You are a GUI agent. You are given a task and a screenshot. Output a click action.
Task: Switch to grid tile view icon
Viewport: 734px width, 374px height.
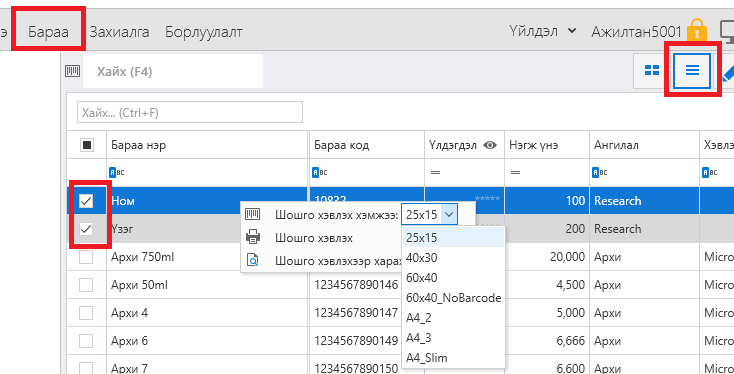(652, 70)
